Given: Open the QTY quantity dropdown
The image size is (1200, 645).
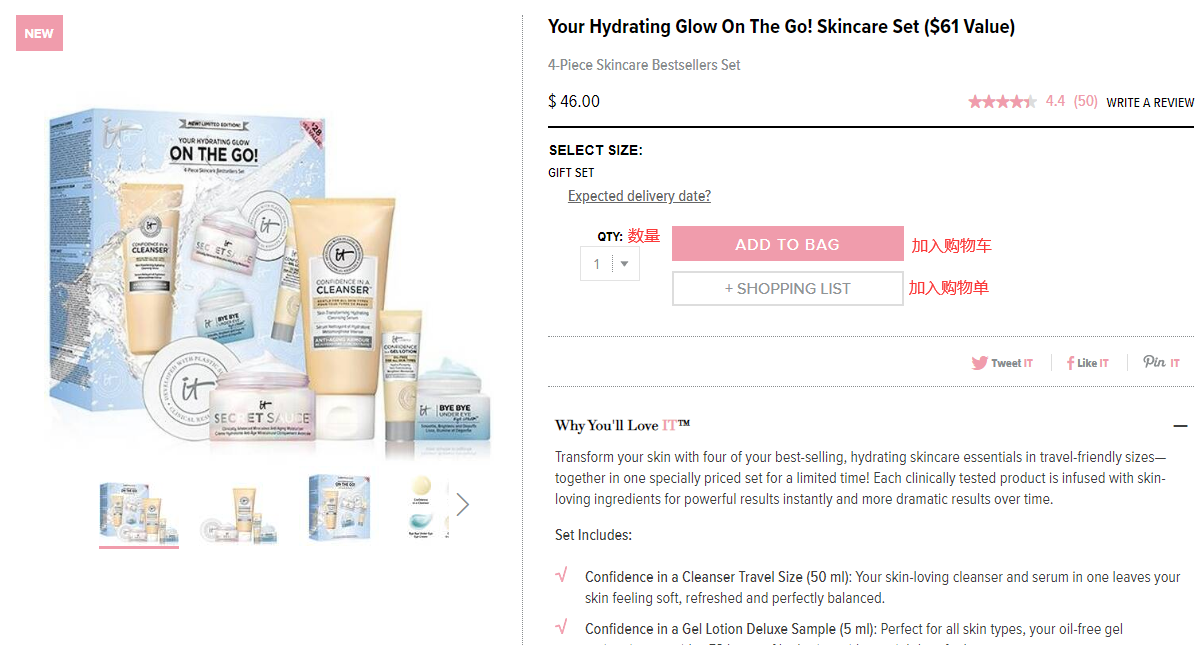Looking at the screenshot, I should [610, 264].
